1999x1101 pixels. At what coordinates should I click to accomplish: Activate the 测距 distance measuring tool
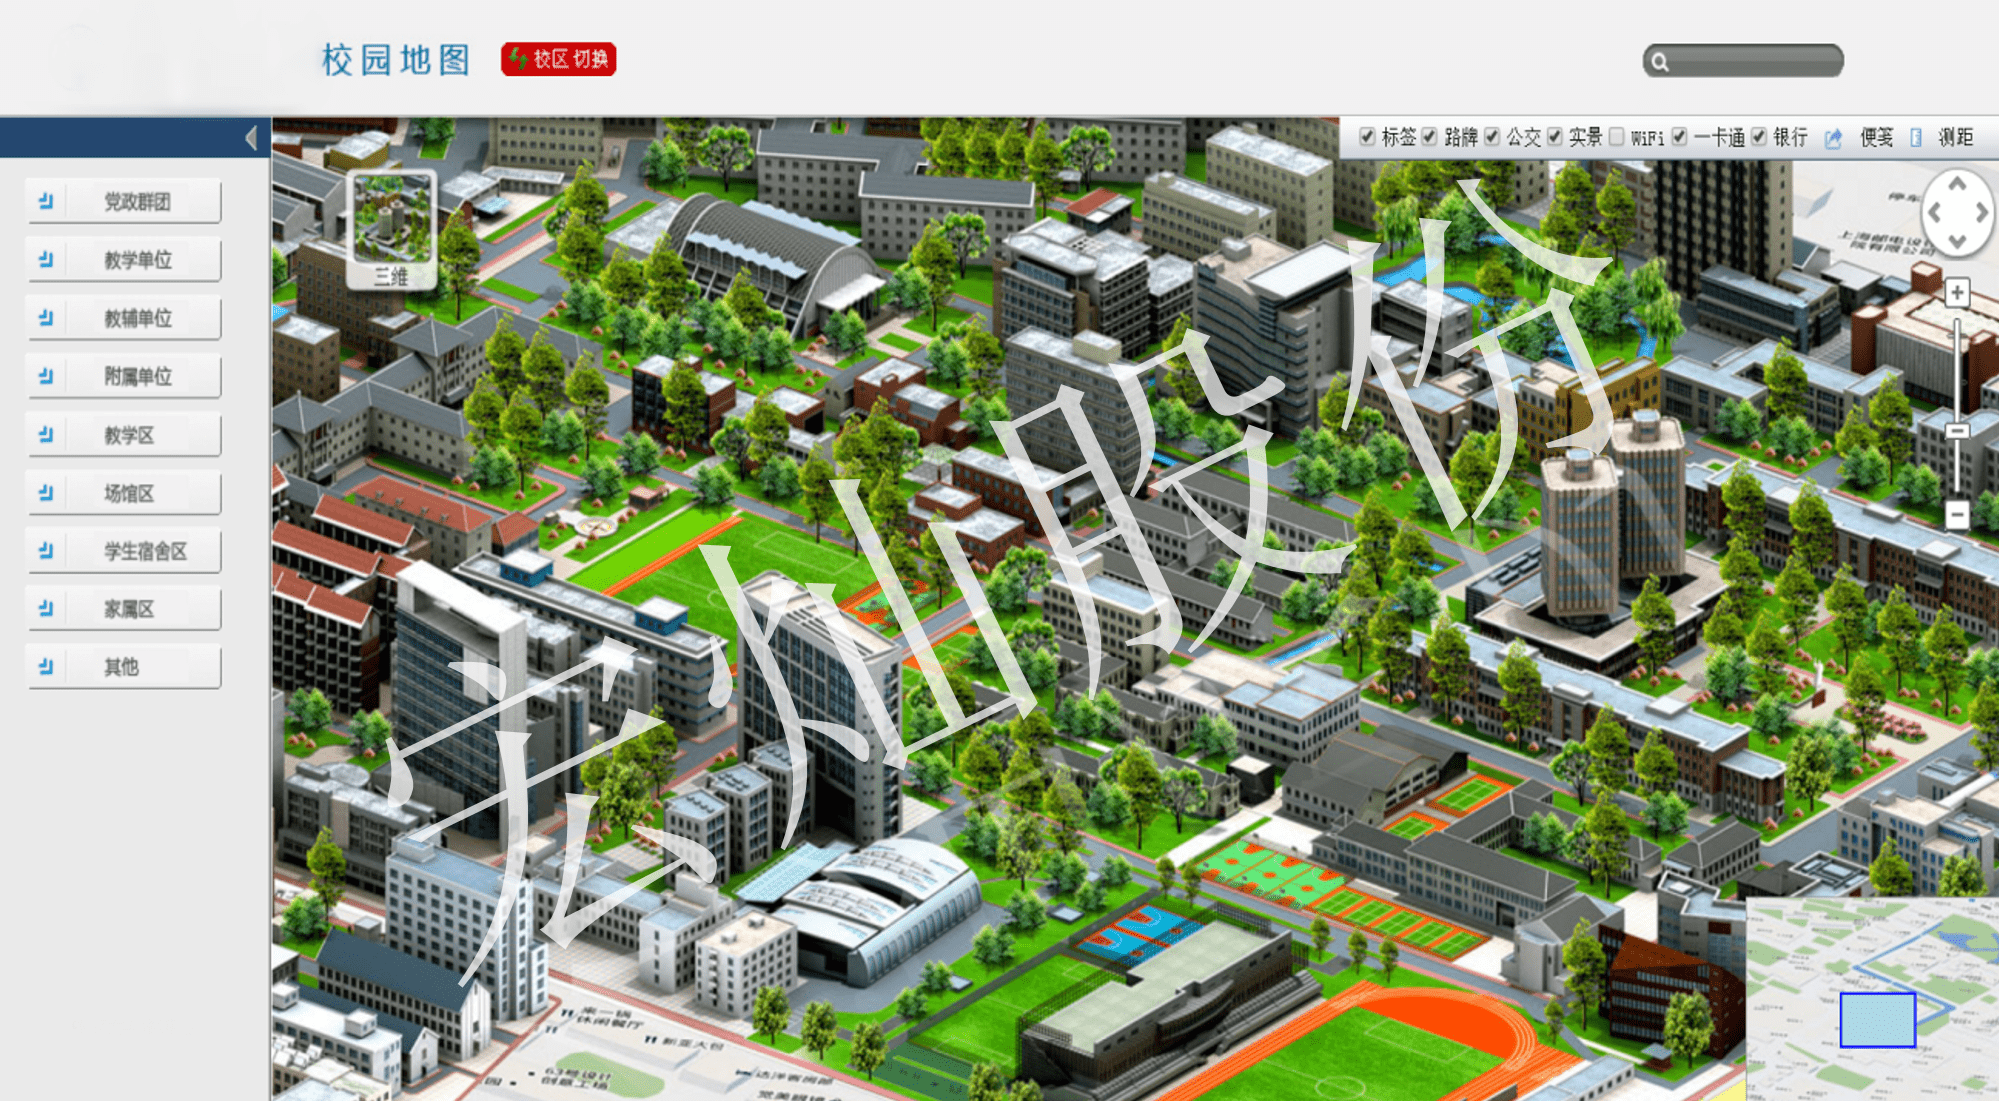(x=1955, y=138)
